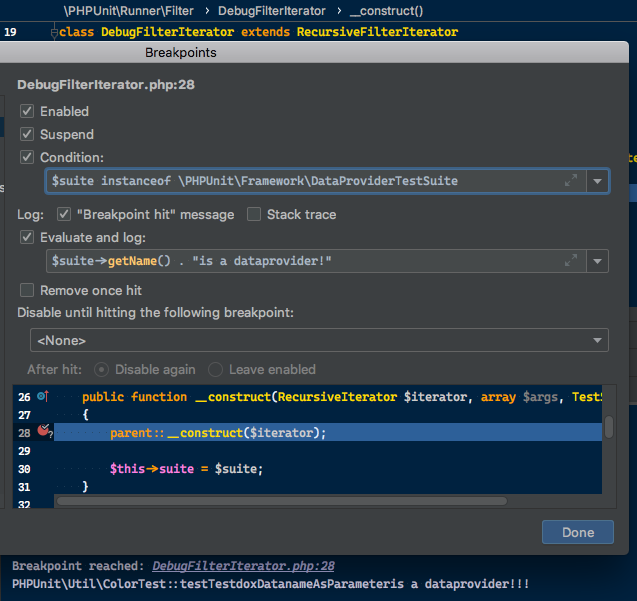637x601 pixels.
Task: Select Disable again radio option
Action: pyautogui.click(x=101, y=369)
